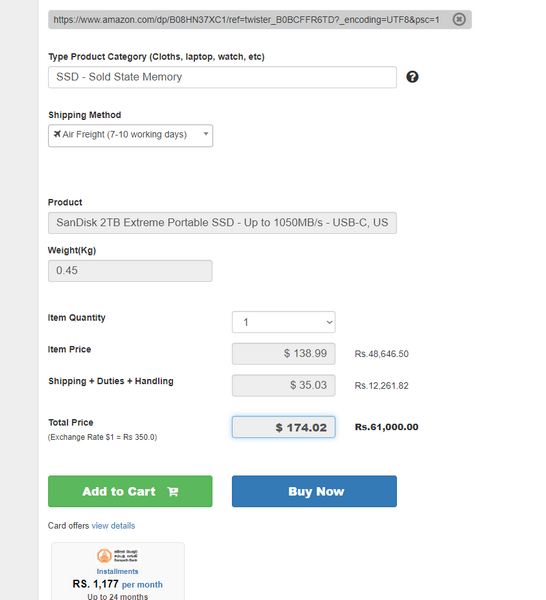This screenshot has width=546, height=600.
Task: Click the 'Item Quantity' label
Action: [77, 318]
